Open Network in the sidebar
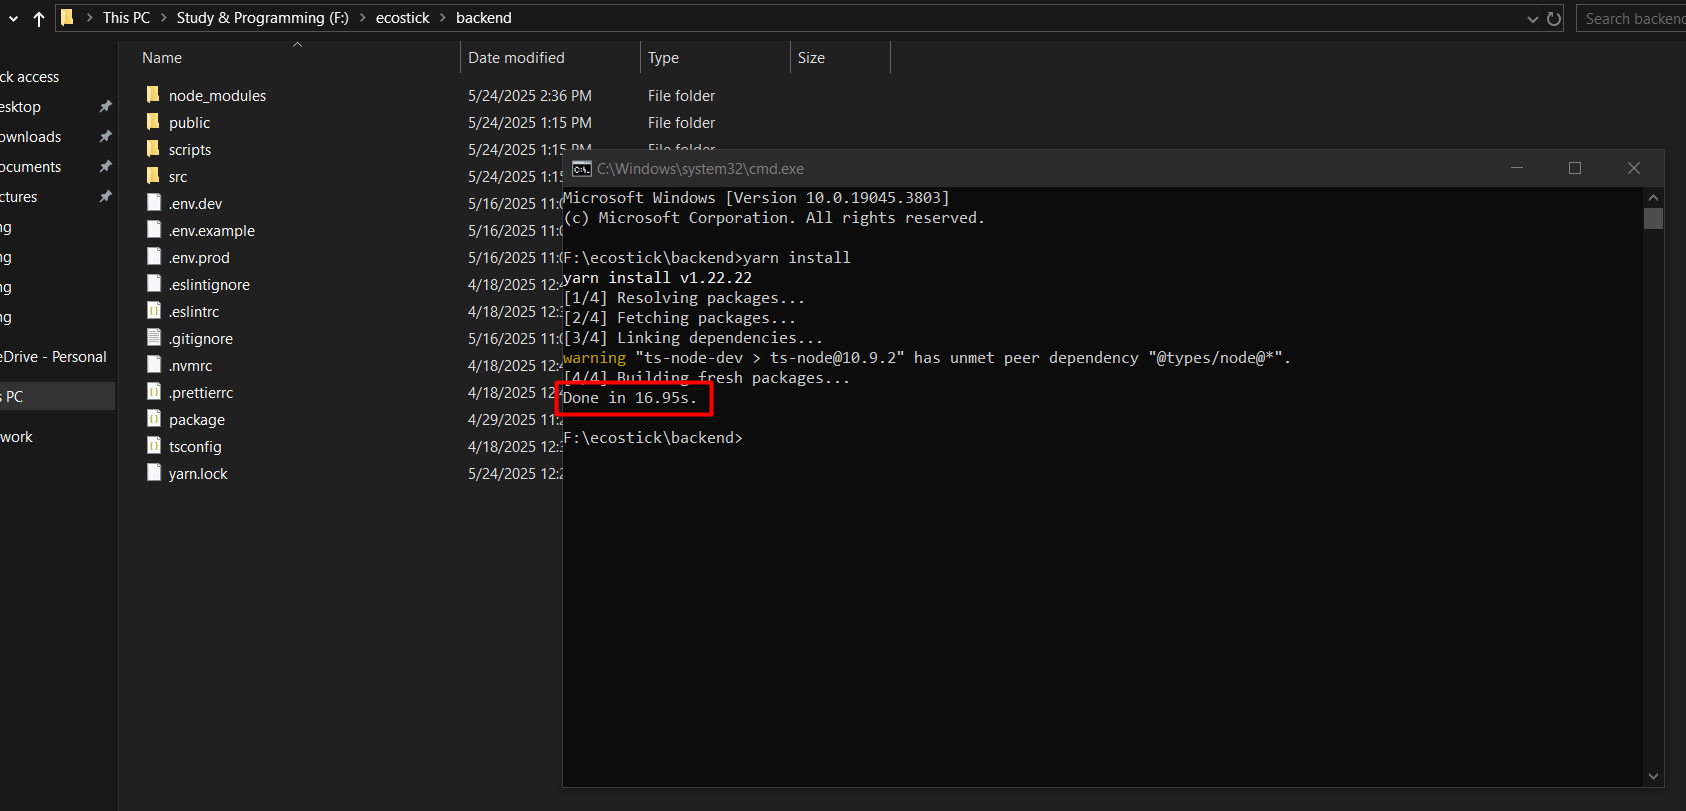 [17, 437]
